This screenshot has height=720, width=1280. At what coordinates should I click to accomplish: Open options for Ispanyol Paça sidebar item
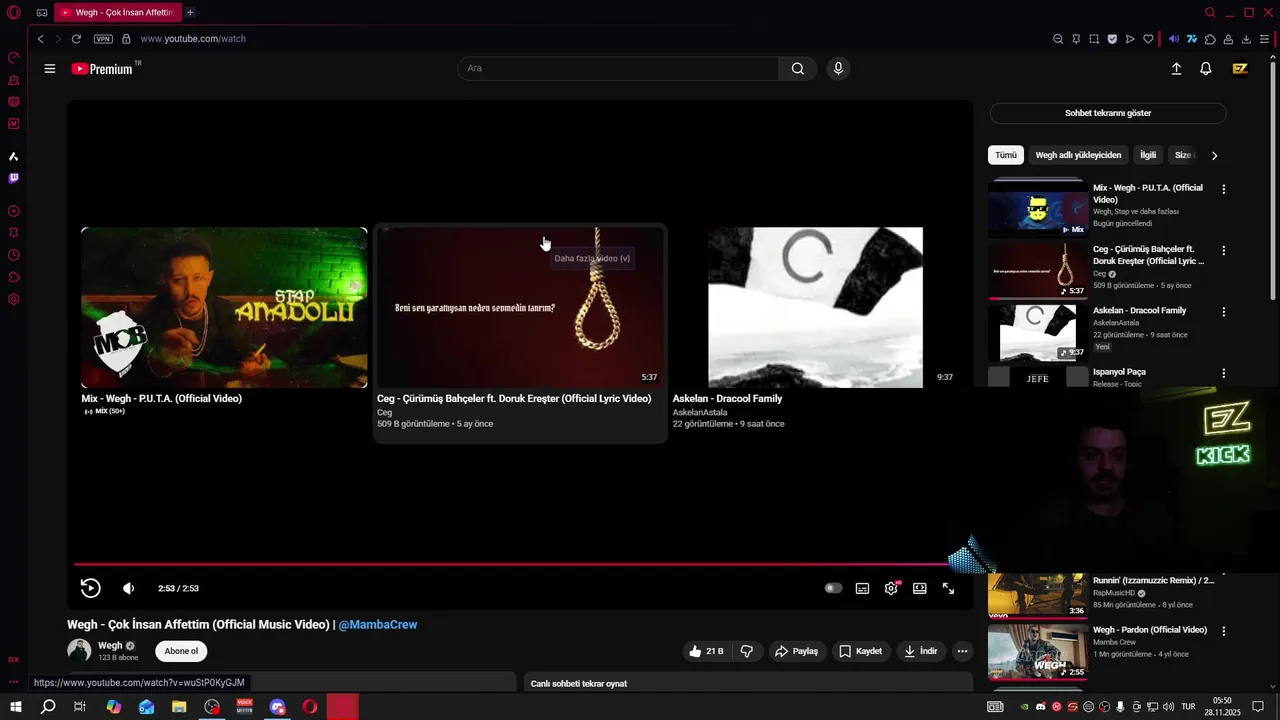[x=1223, y=373]
